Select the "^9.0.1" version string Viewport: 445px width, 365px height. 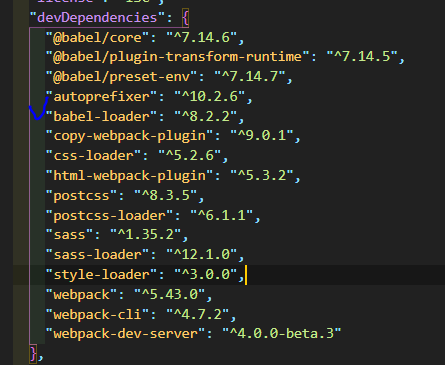pos(262,136)
